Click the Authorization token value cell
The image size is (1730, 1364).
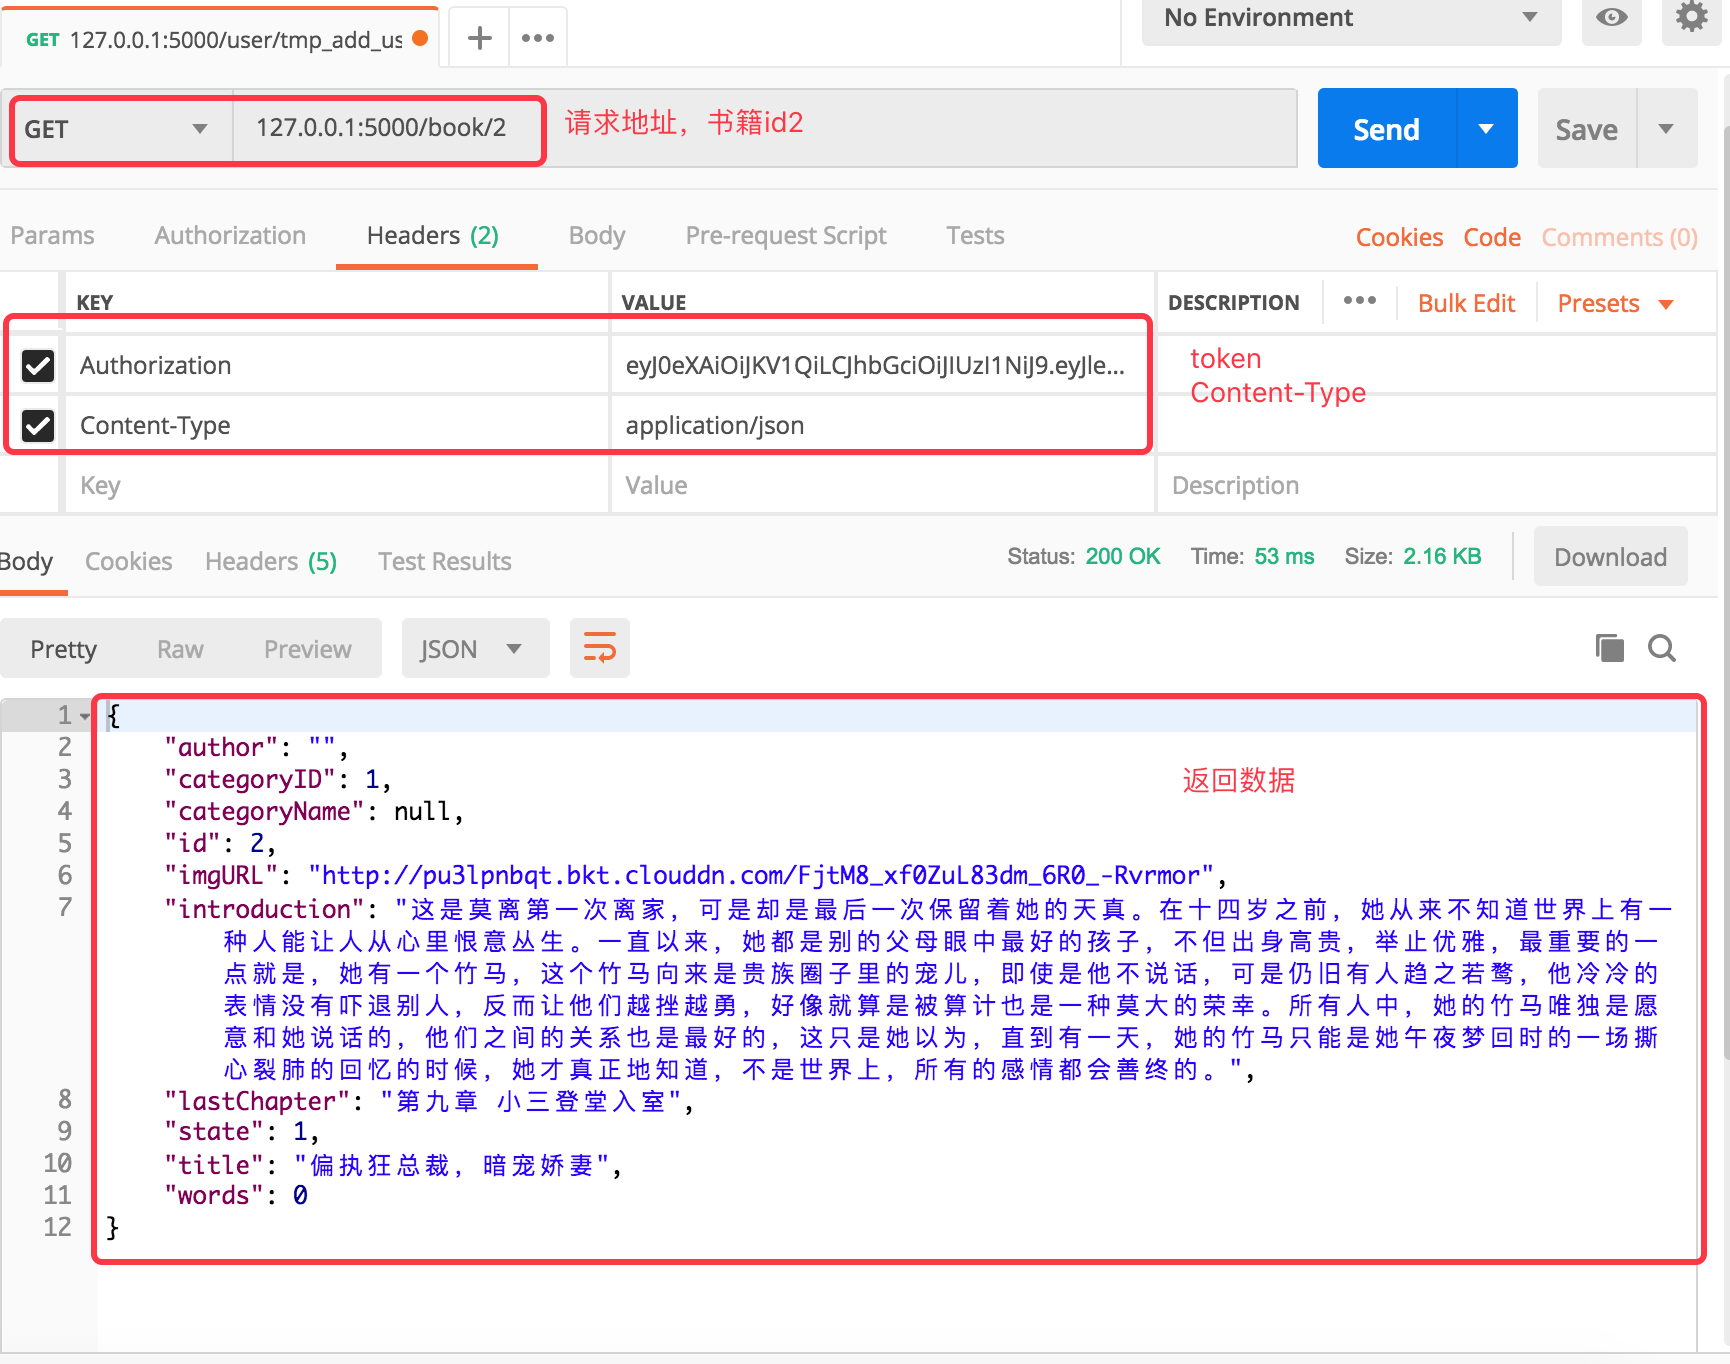[x=882, y=366]
